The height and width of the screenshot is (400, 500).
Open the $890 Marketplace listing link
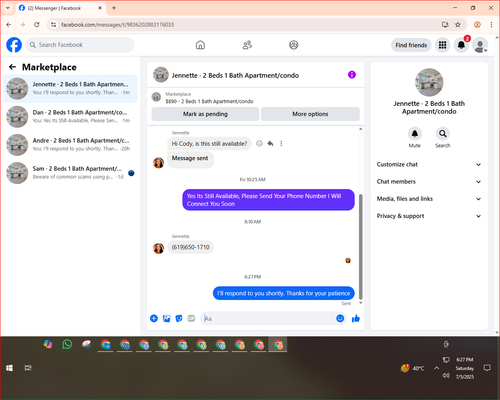tap(209, 101)
